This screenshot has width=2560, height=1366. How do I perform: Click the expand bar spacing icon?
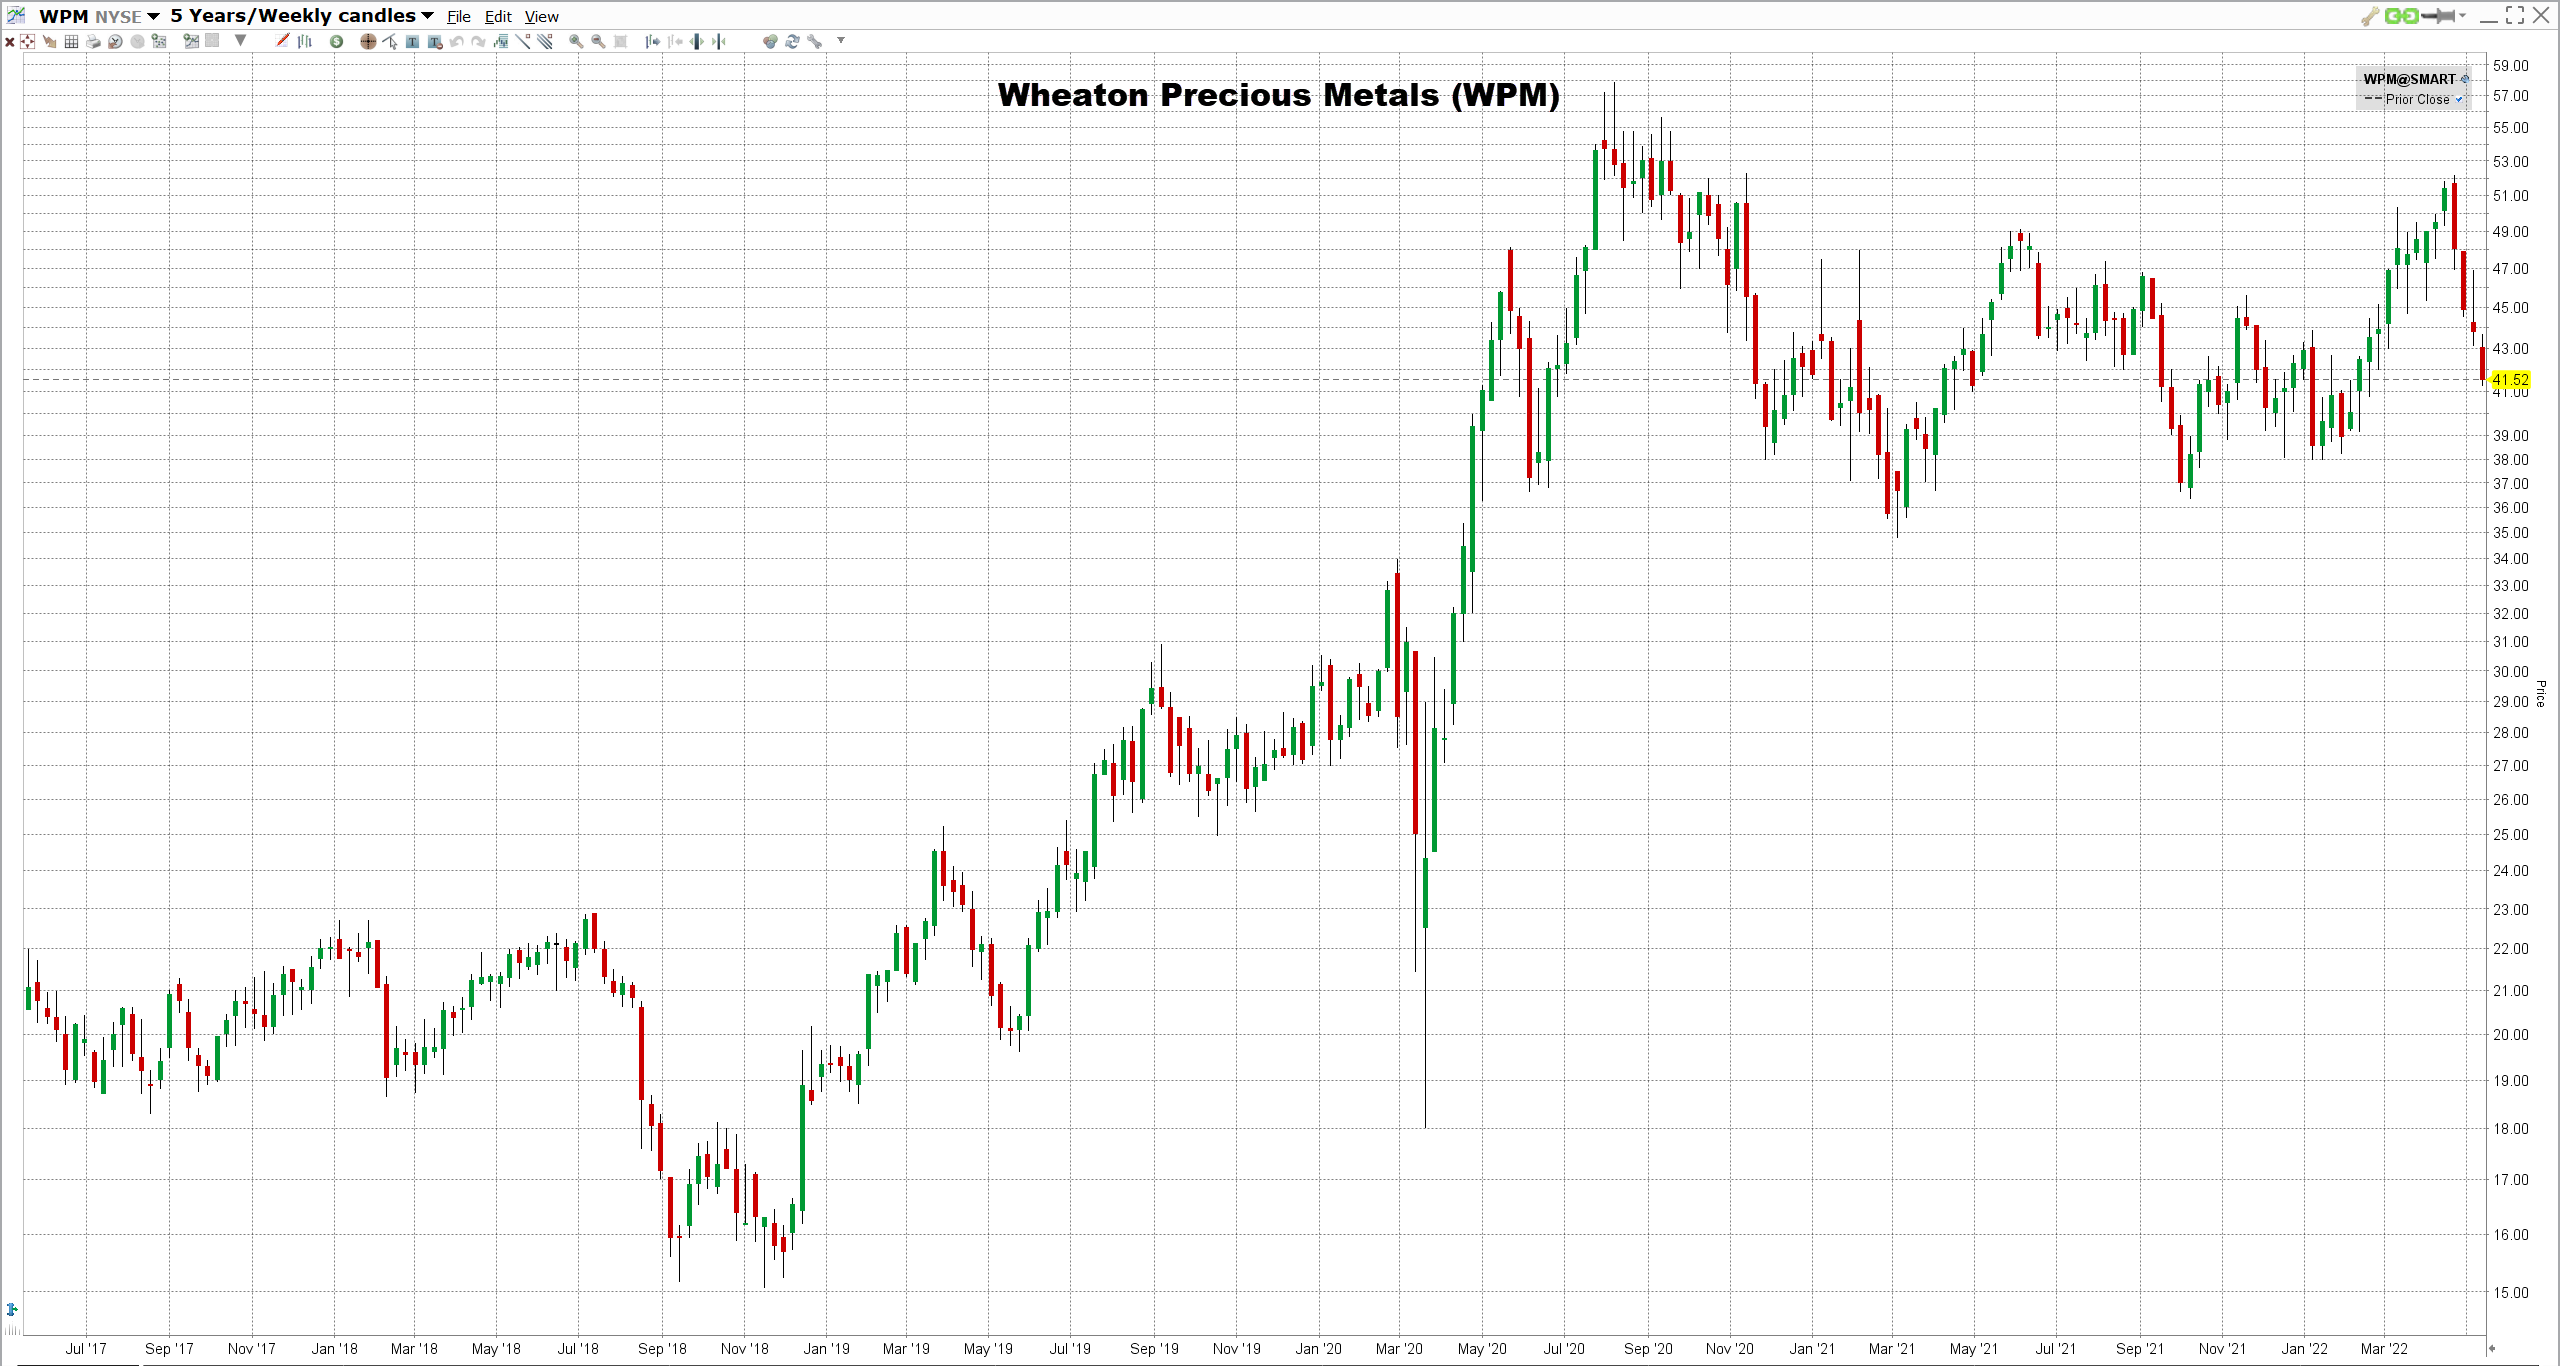[x=697, y=41]
